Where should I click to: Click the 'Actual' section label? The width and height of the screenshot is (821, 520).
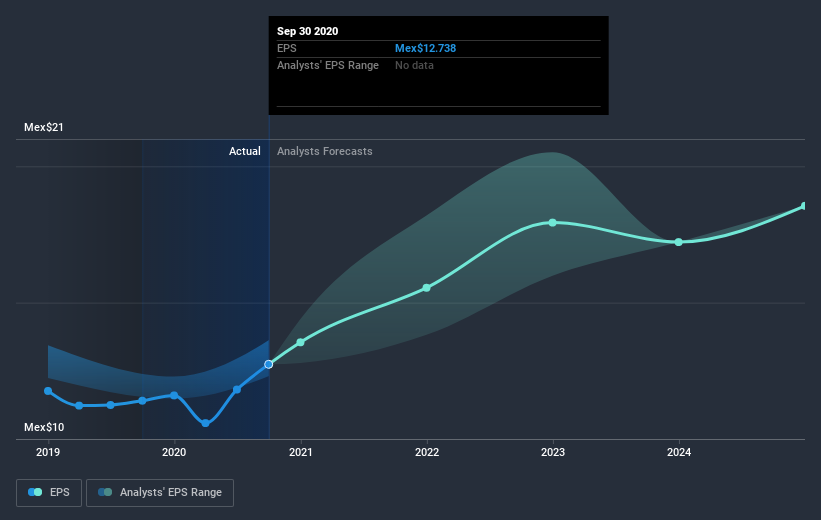click(x=245, y=151)
